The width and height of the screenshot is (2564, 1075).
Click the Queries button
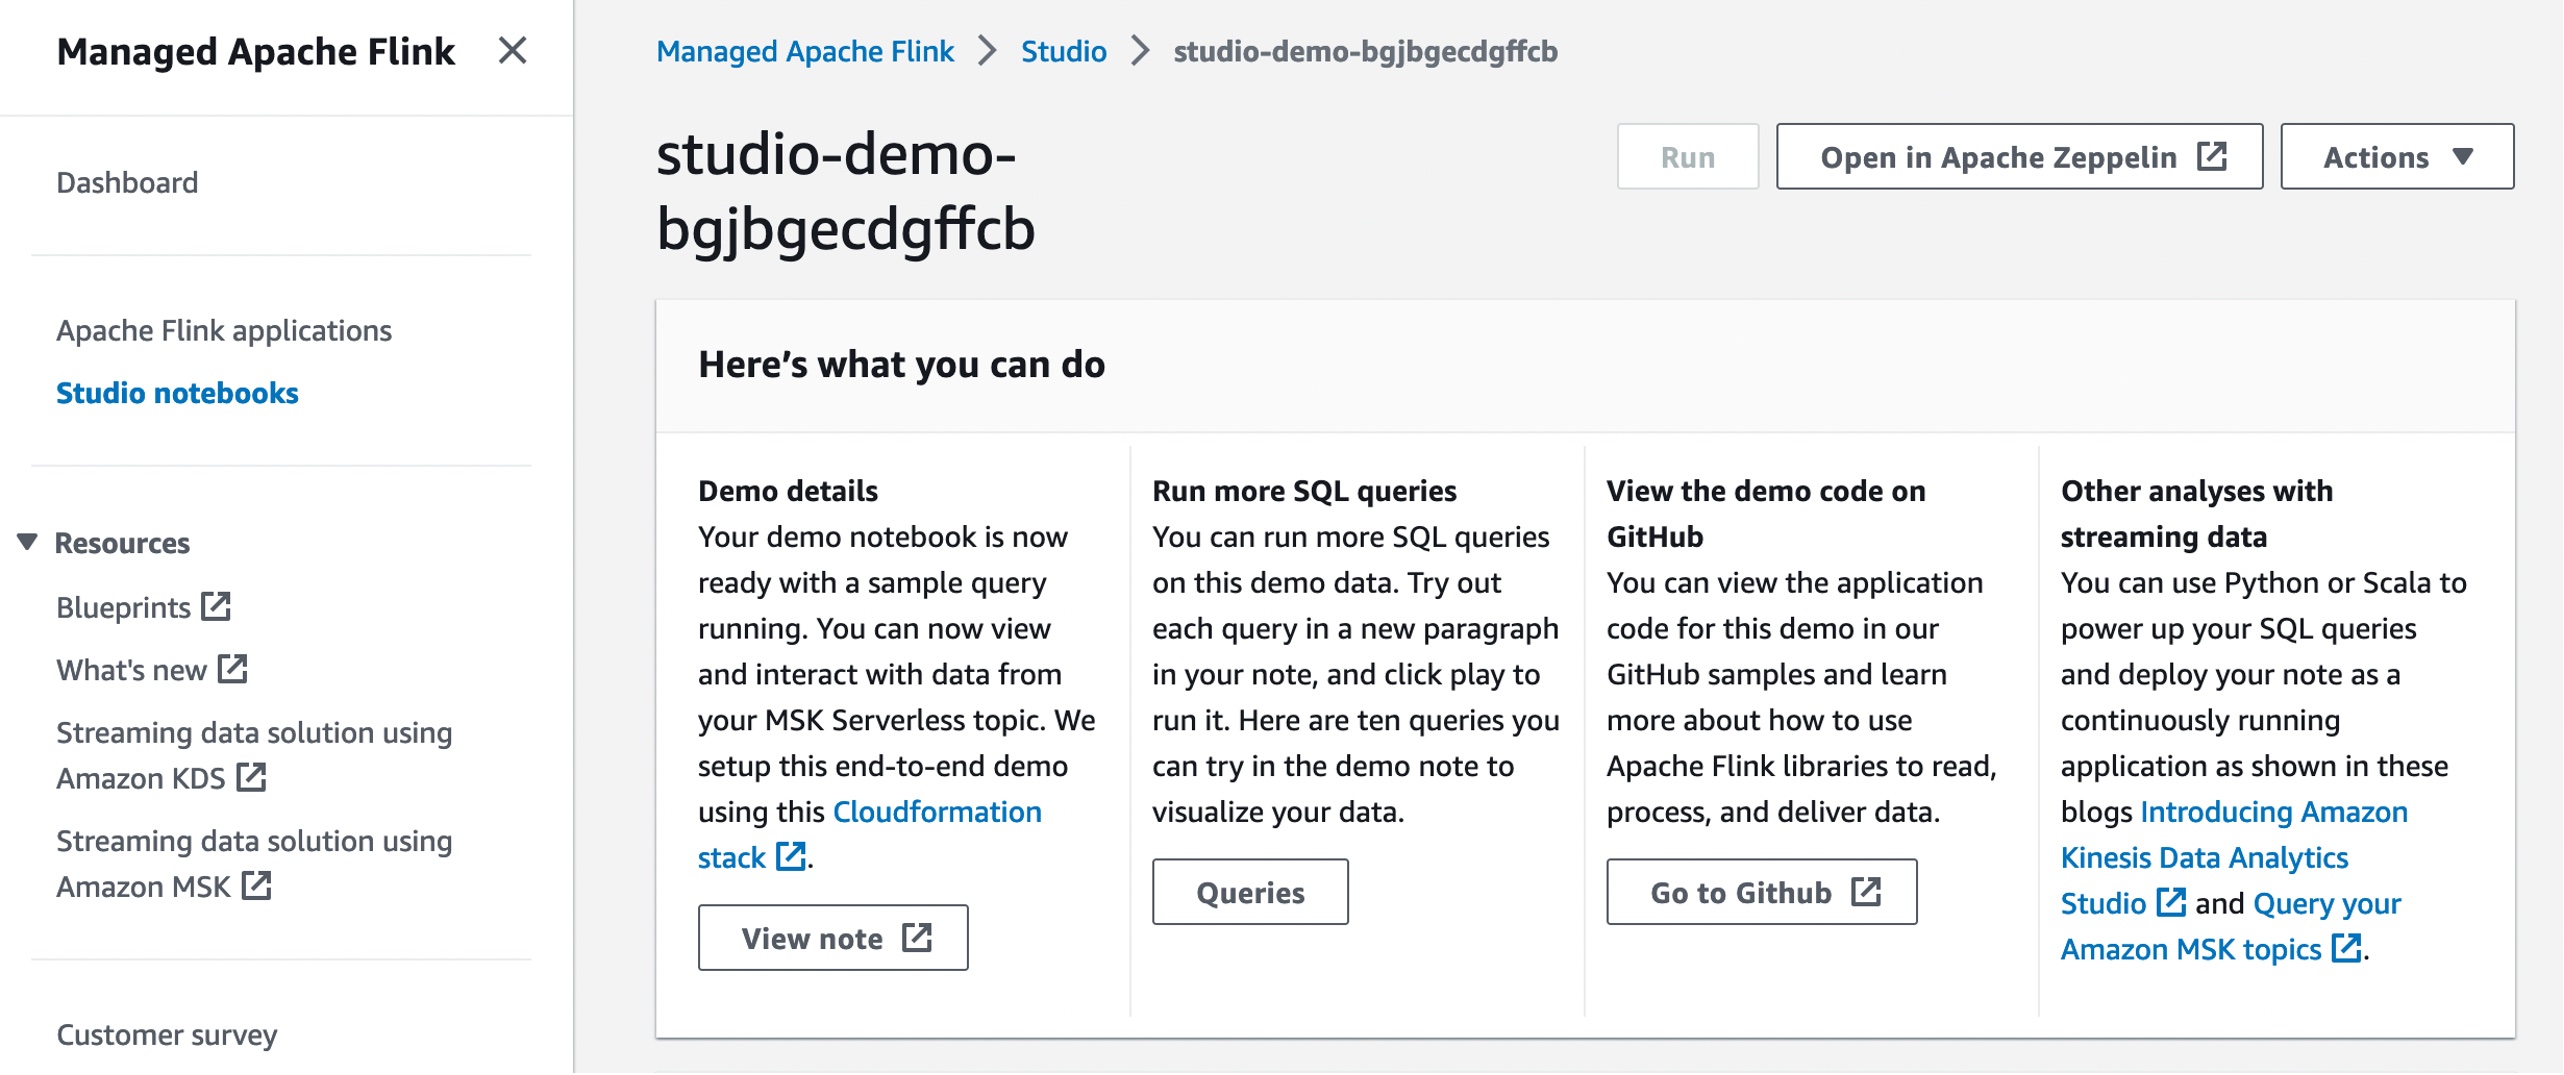click(x=1250, y=893)
